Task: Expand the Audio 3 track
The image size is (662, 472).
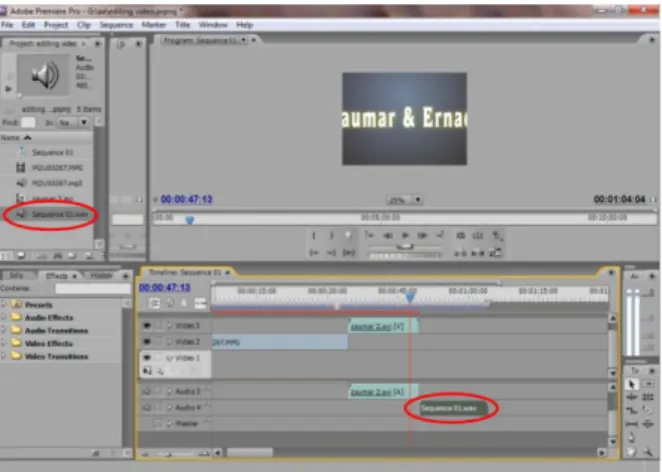Action: tap(169, 391)
